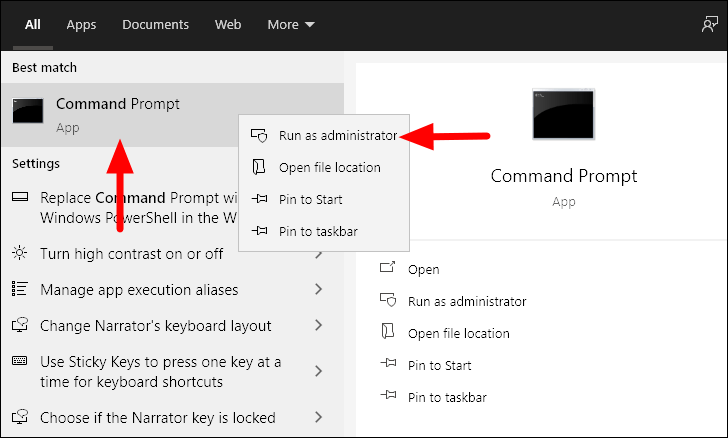Click Run as administrator in right pane
The width and height of the screenshot is (728, 438).
pyautogui.click(x=467, y=301)
